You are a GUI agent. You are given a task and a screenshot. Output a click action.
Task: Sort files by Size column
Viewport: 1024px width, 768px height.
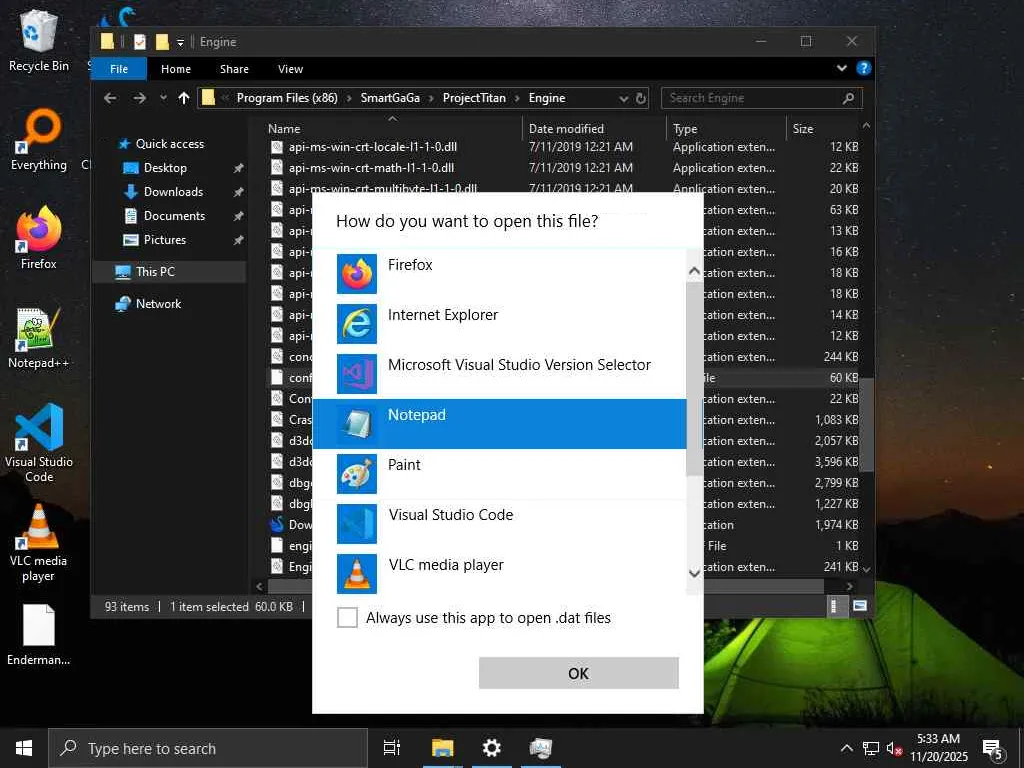(x=803, y=129)
